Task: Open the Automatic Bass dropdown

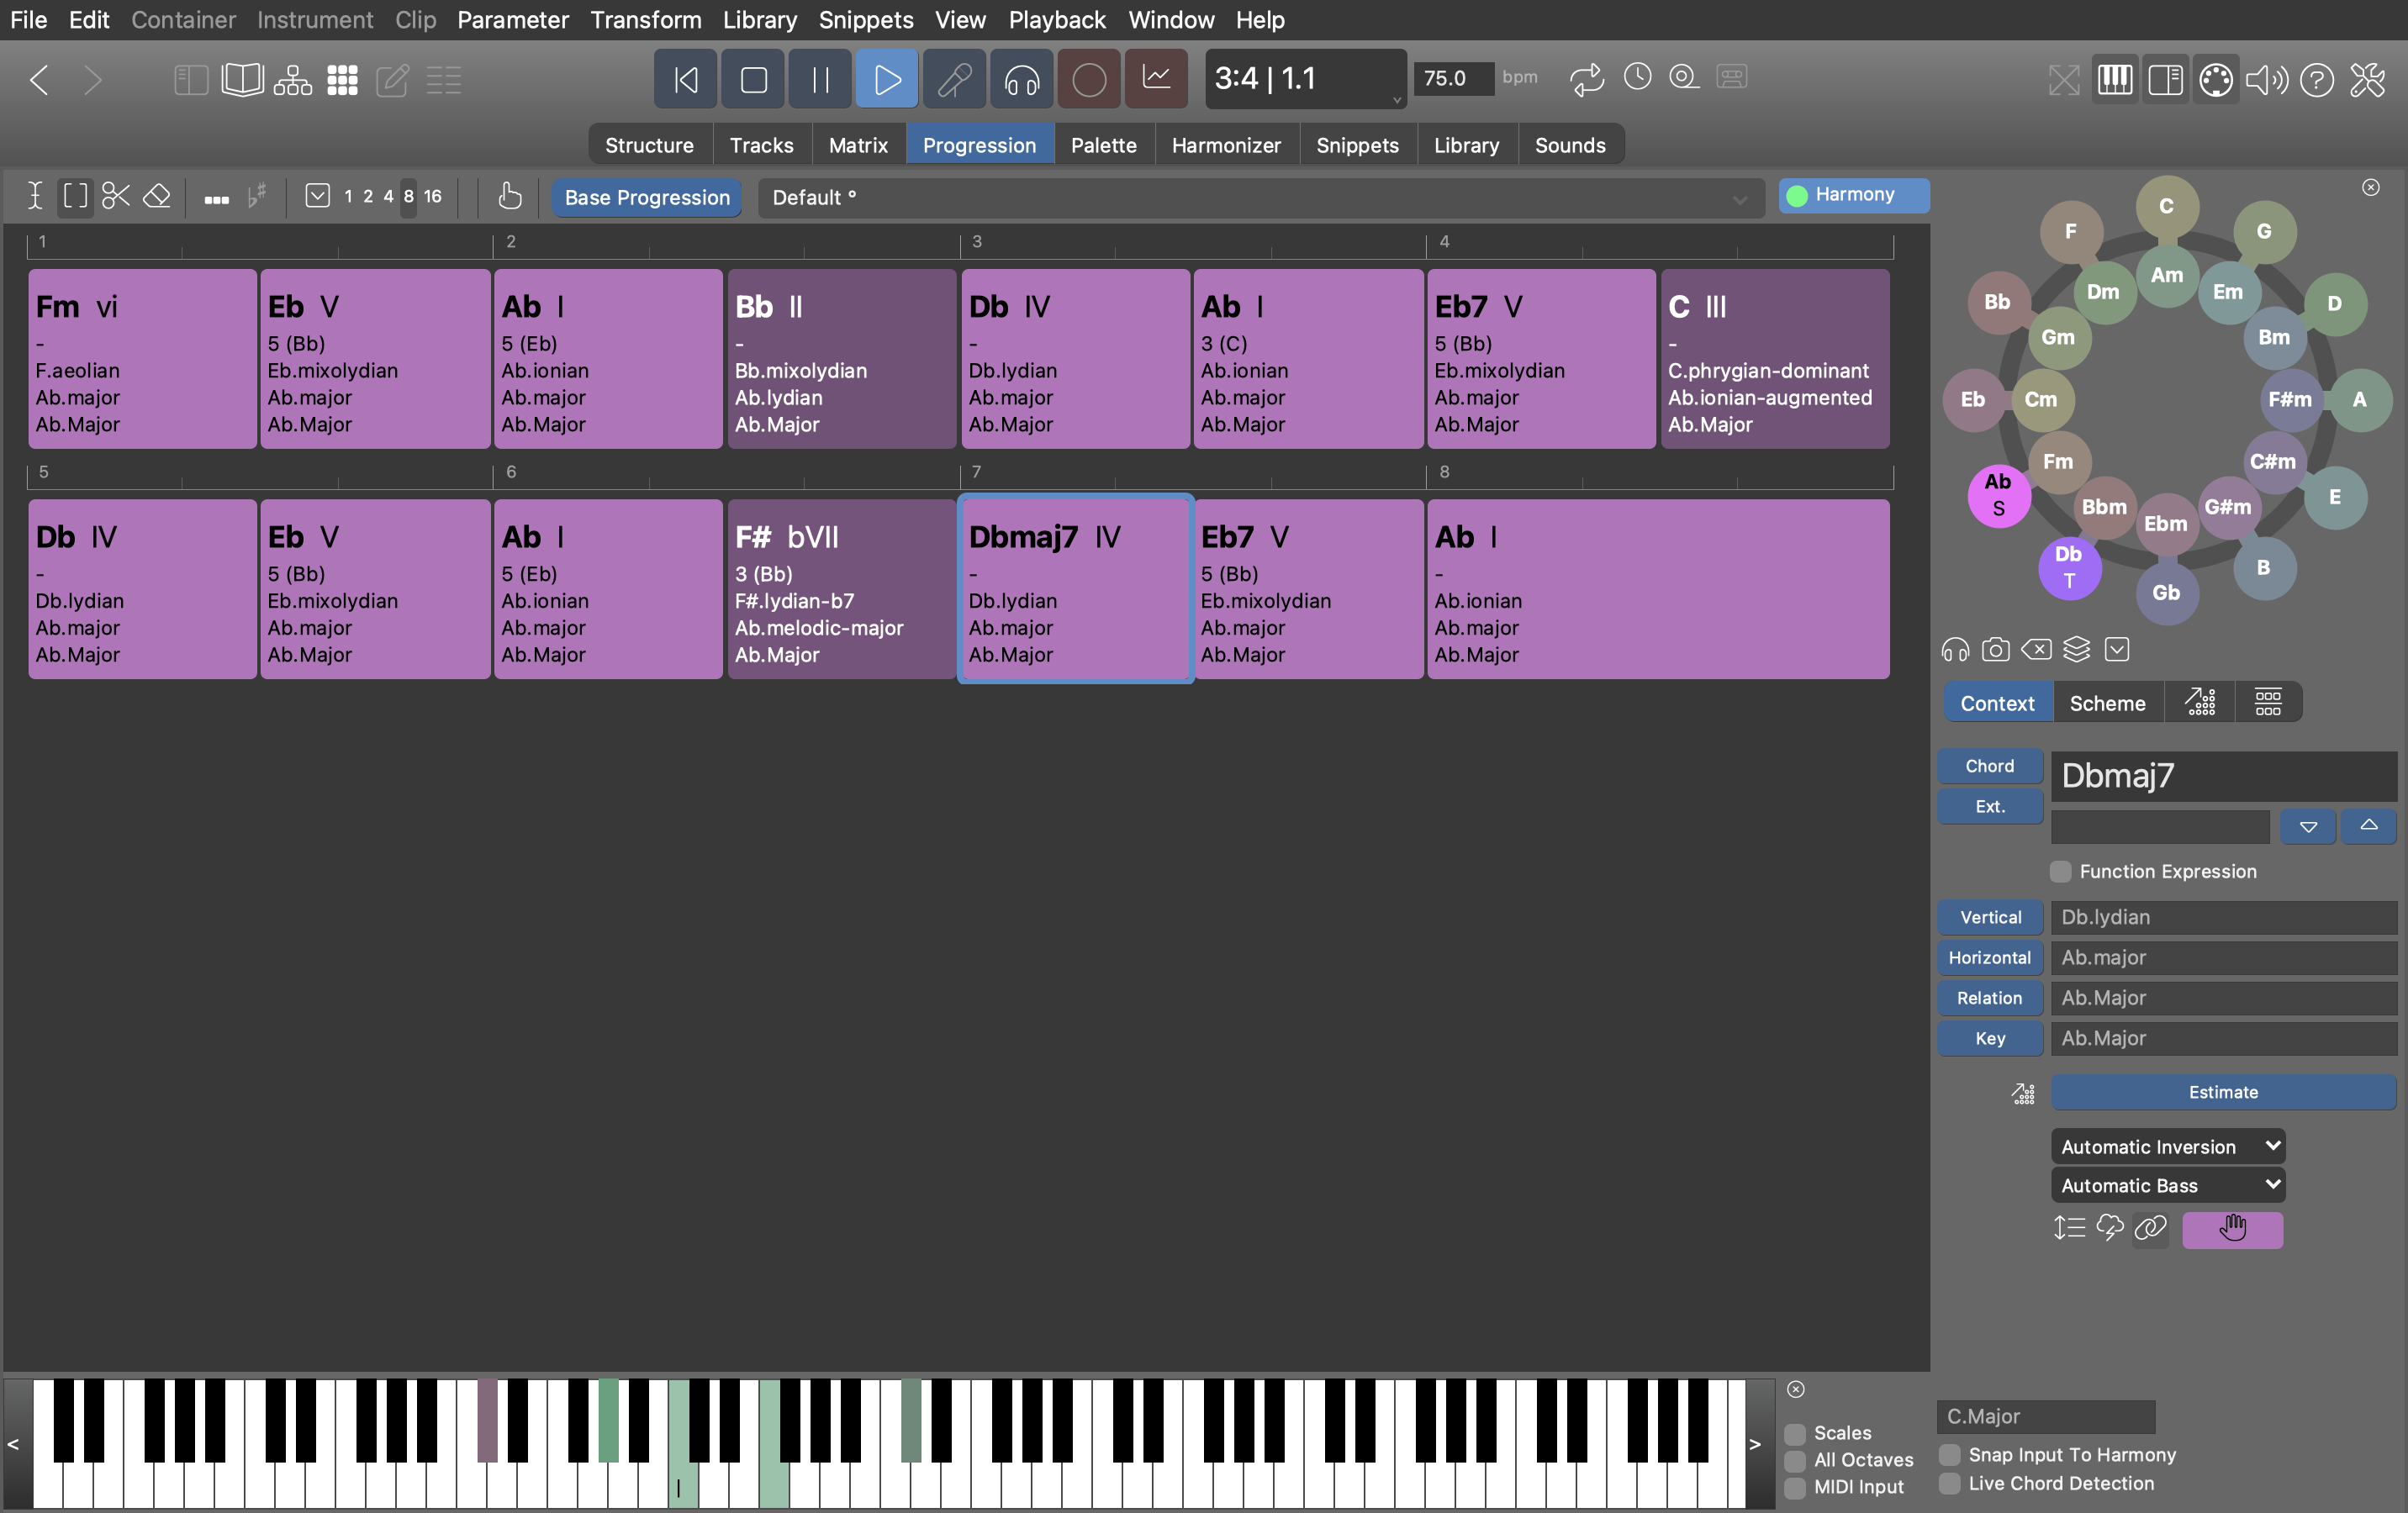Action: coord(2167,1185)
